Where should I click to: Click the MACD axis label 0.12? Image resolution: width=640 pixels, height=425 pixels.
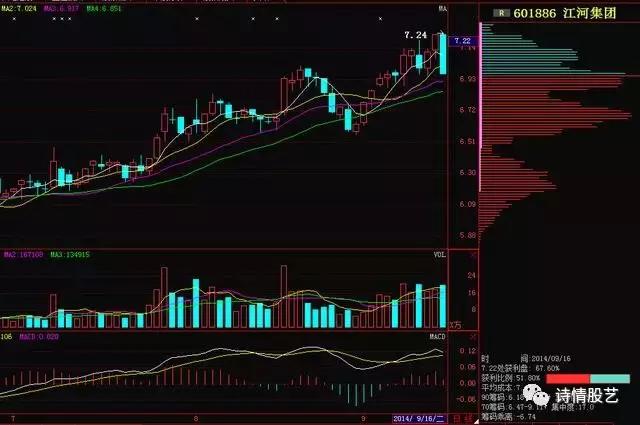point(468,351)
